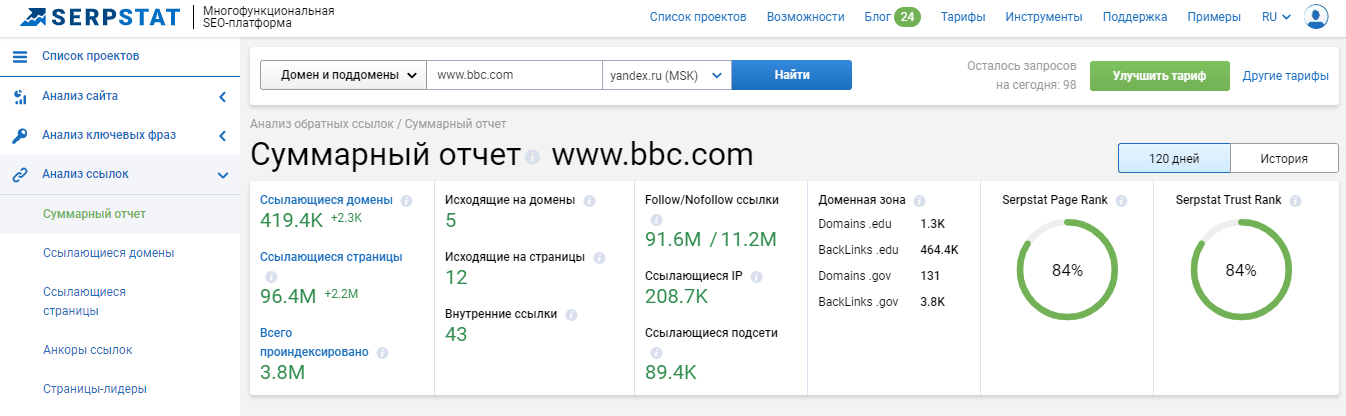Click the Serpstat Page Rank 84% gauge

coord(1067,270)
